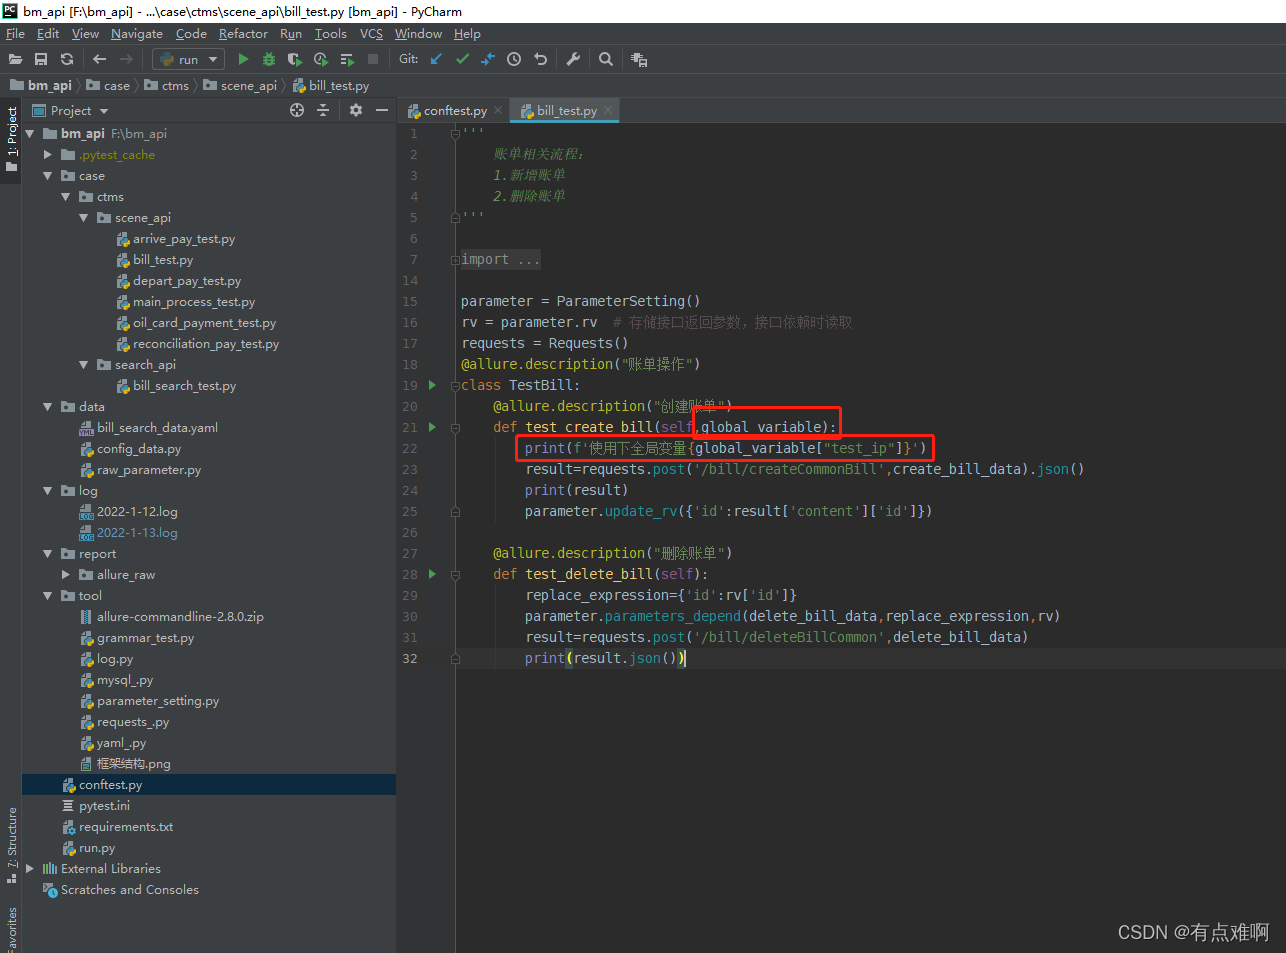Image resolution: width=1286 pixels, height=953 pixels.
Task: Place cursor on line 32 print statement
Action: pyautogui.click(x=605, y=659)
